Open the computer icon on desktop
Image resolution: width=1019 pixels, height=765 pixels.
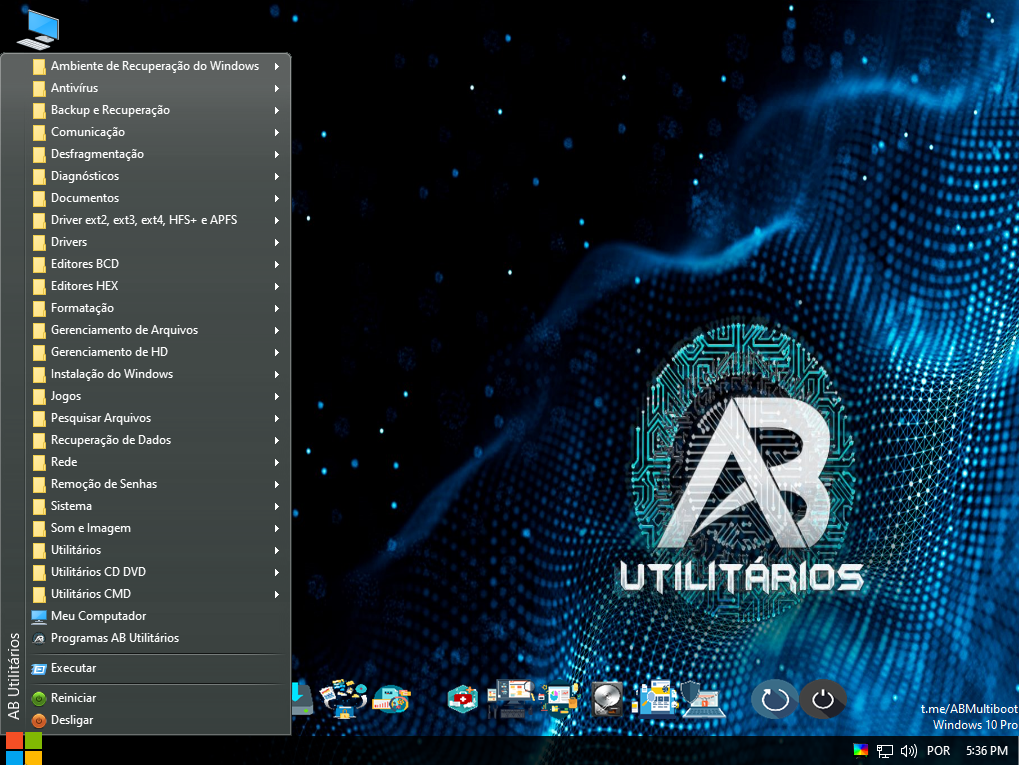click(x=37, y=29)
